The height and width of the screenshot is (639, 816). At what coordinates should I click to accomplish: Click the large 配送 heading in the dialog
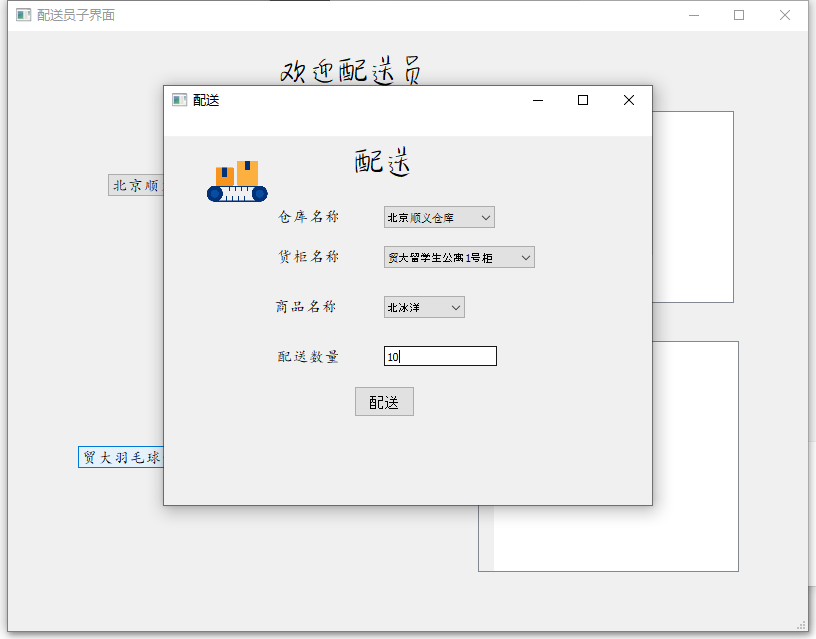tap(382, 162)
